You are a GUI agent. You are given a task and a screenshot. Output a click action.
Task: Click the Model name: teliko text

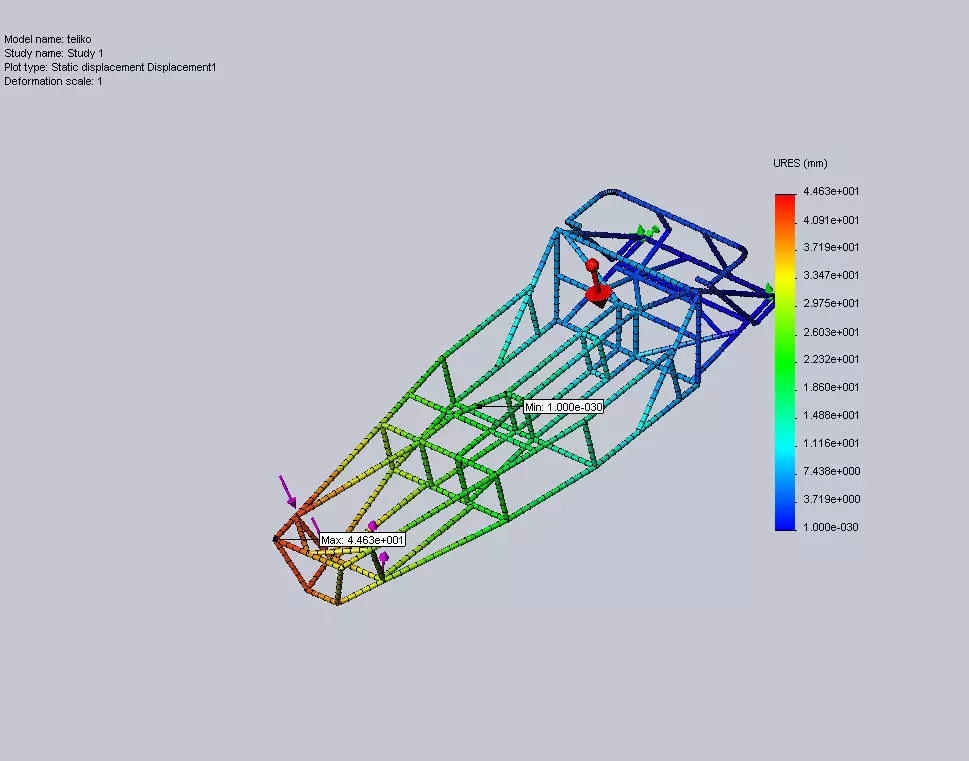pyautogui.click(x=48, y=39)
